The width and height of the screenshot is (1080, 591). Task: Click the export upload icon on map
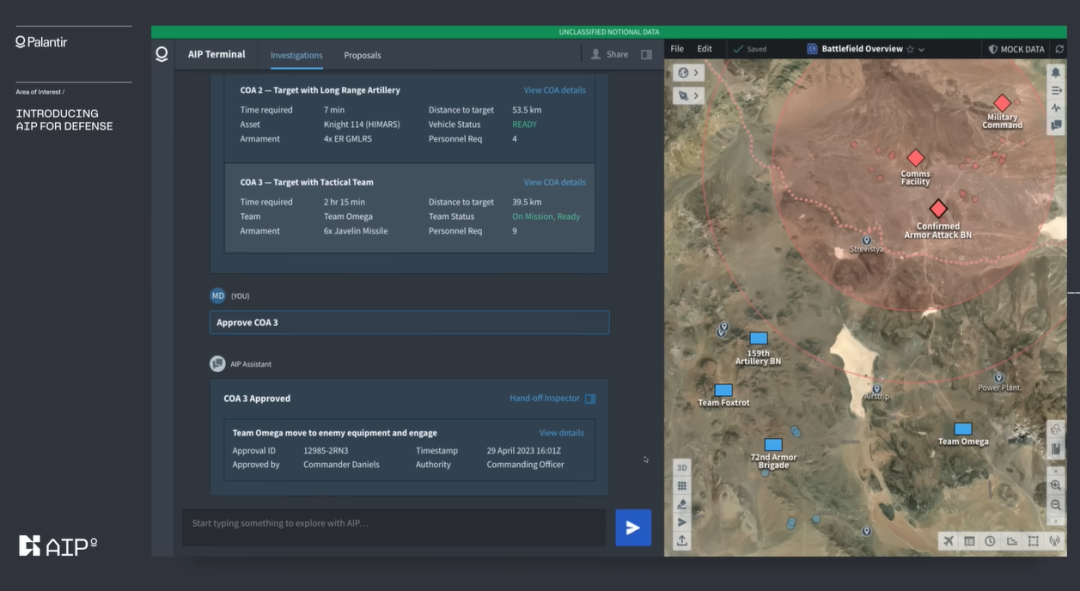tap(682, 540)
